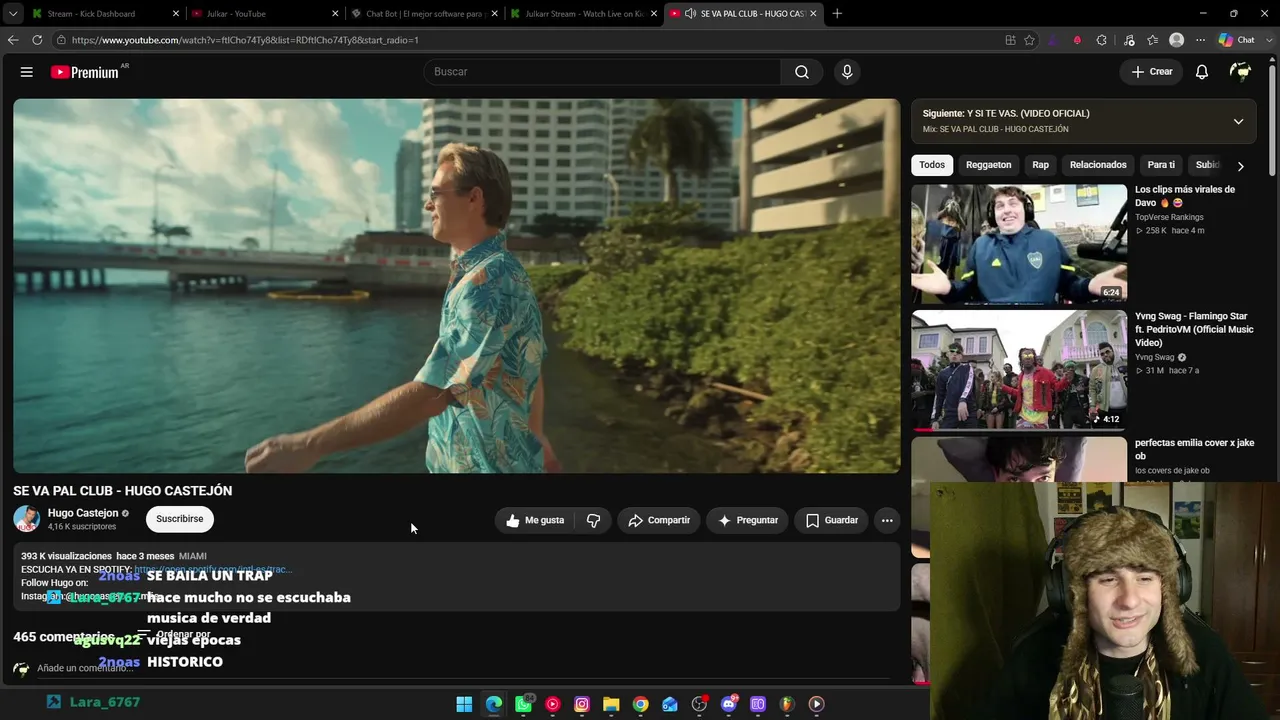Open Yvng Swag Flamingo Star thumbnail
1280x720 pixels.
click(x=1019, y=369)
